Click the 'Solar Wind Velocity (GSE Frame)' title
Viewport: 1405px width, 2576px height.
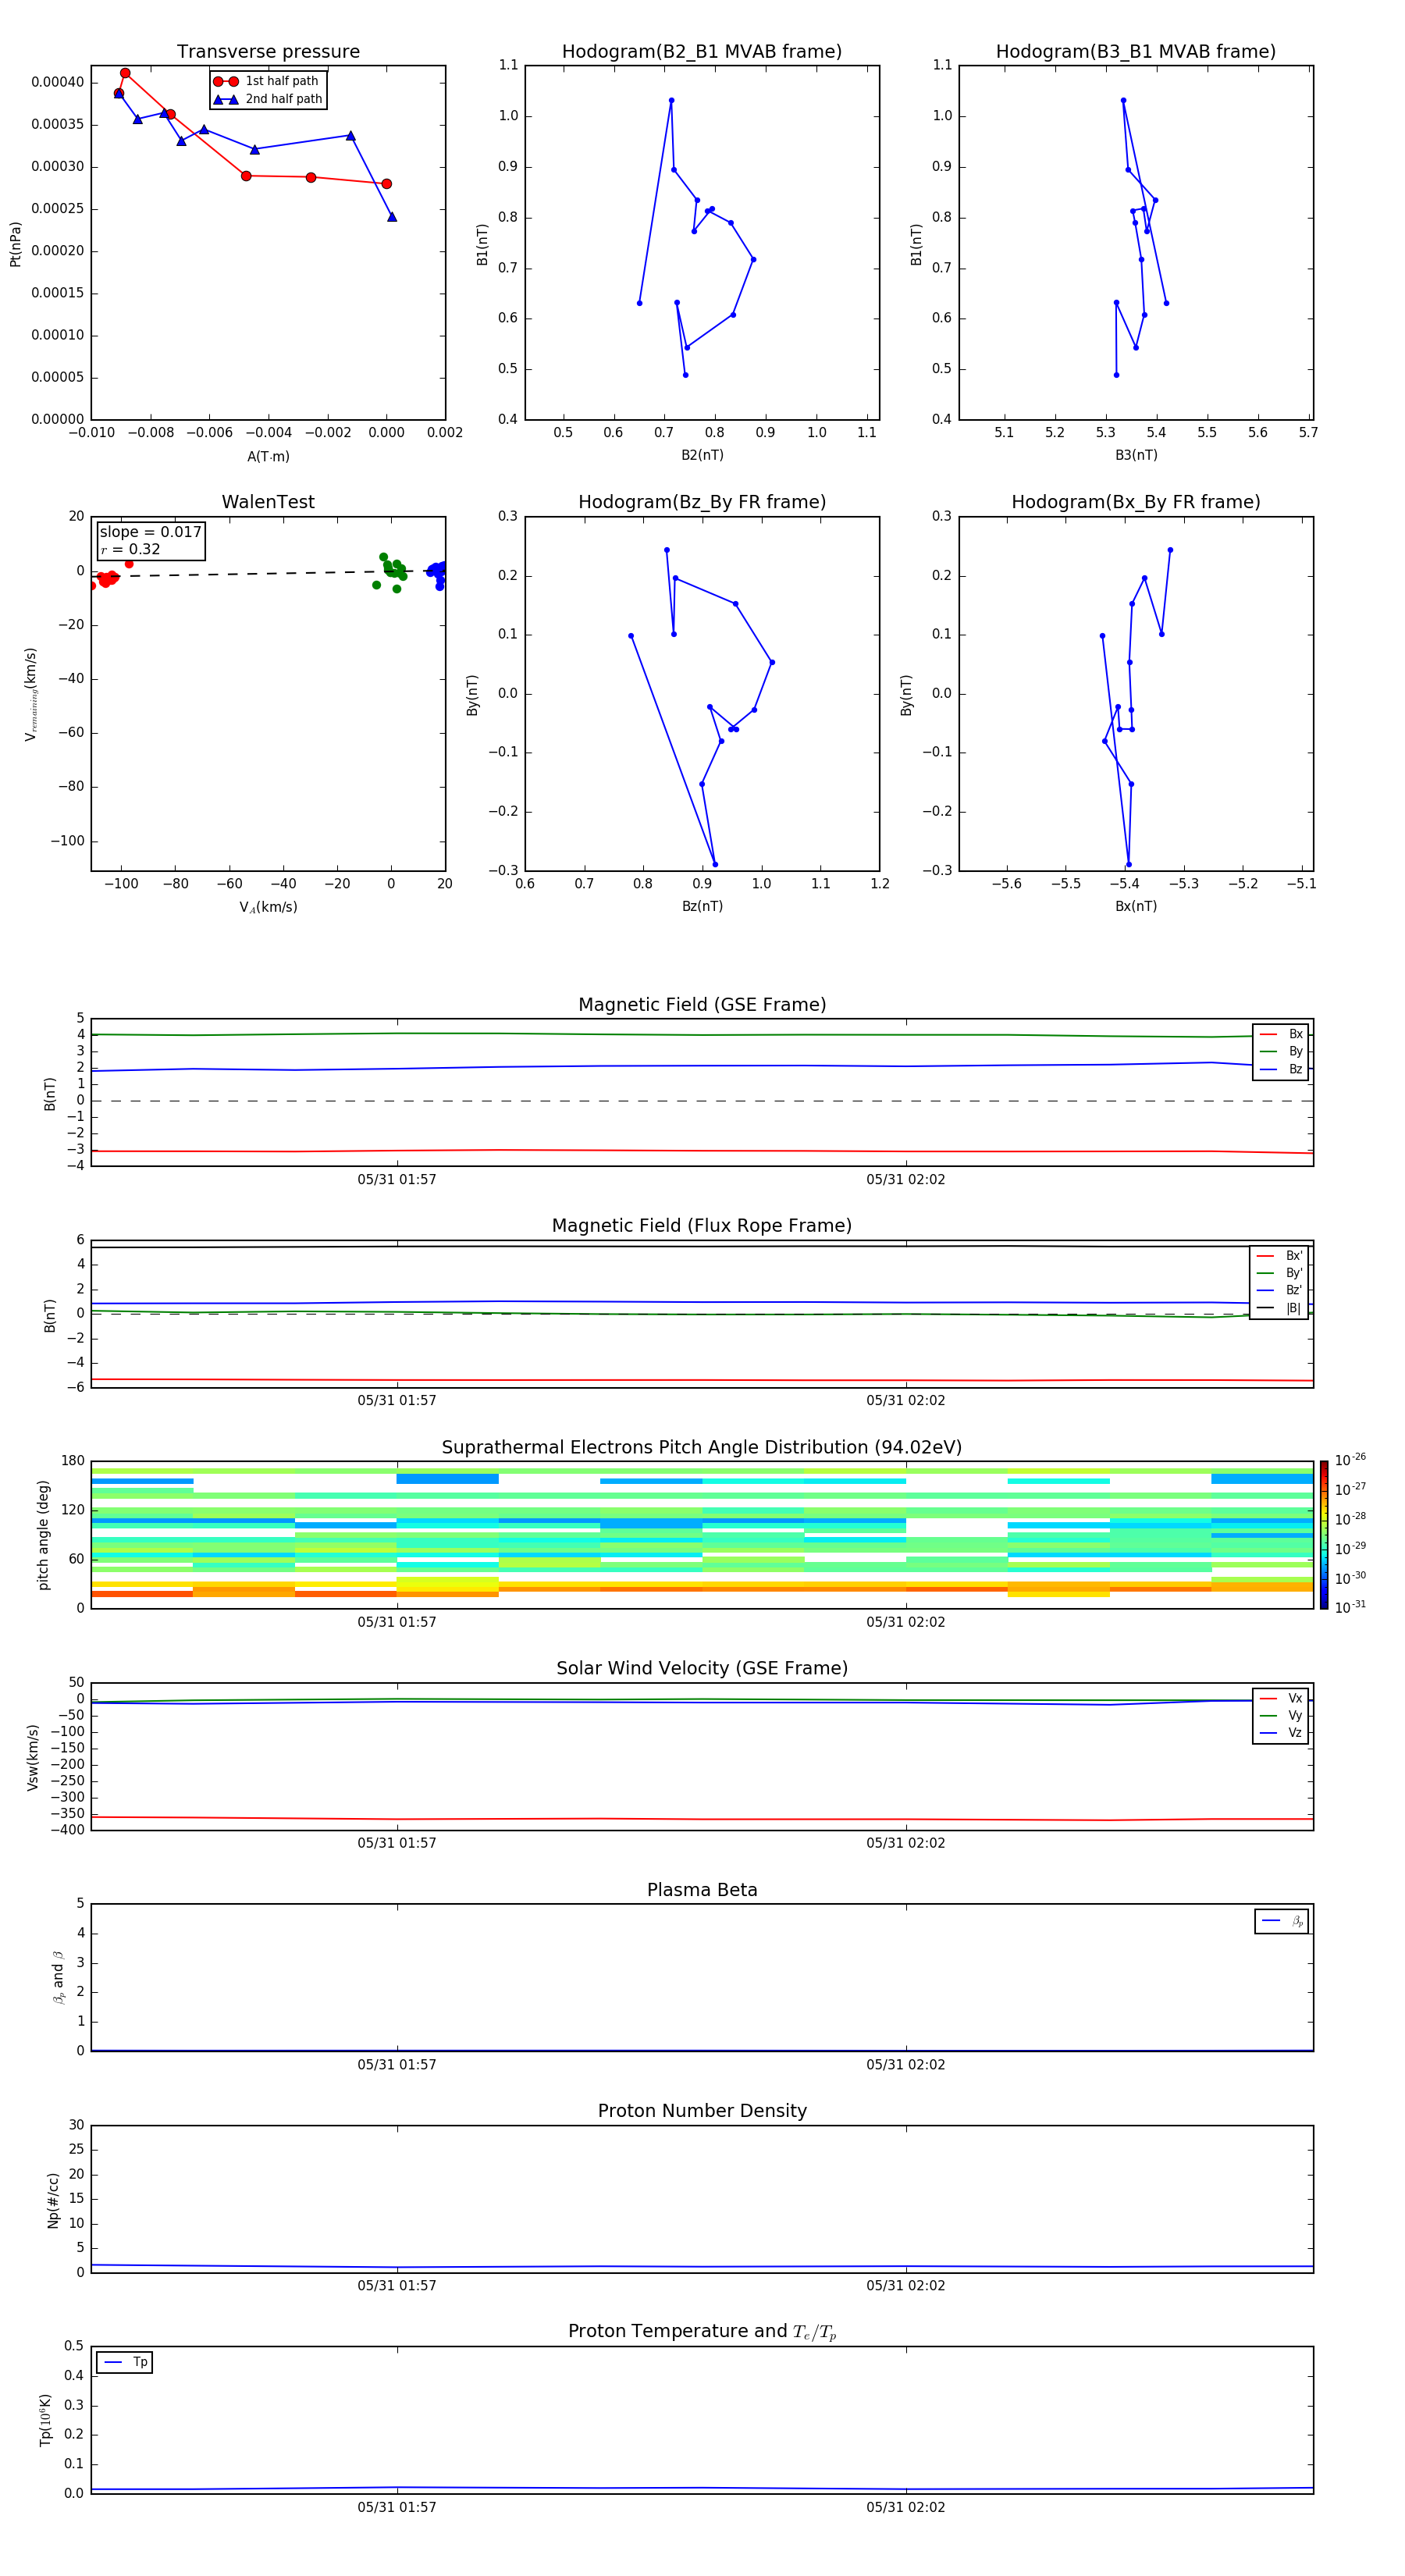pyautogui.click(x=702, y=1669)
